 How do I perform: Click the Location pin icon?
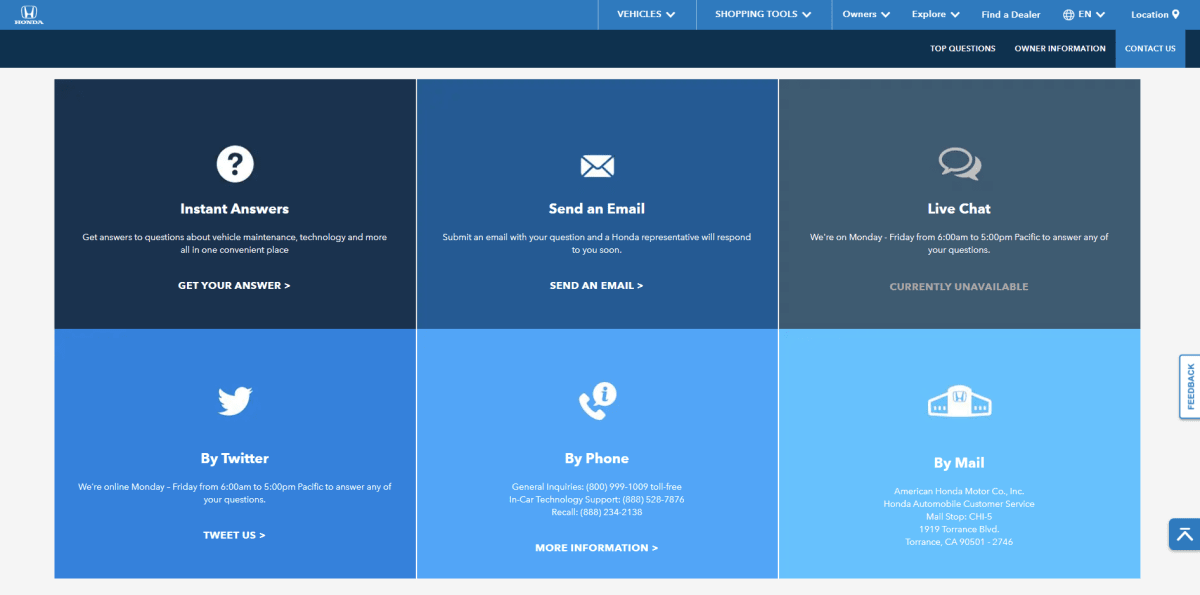click(x=1176, y=14)
